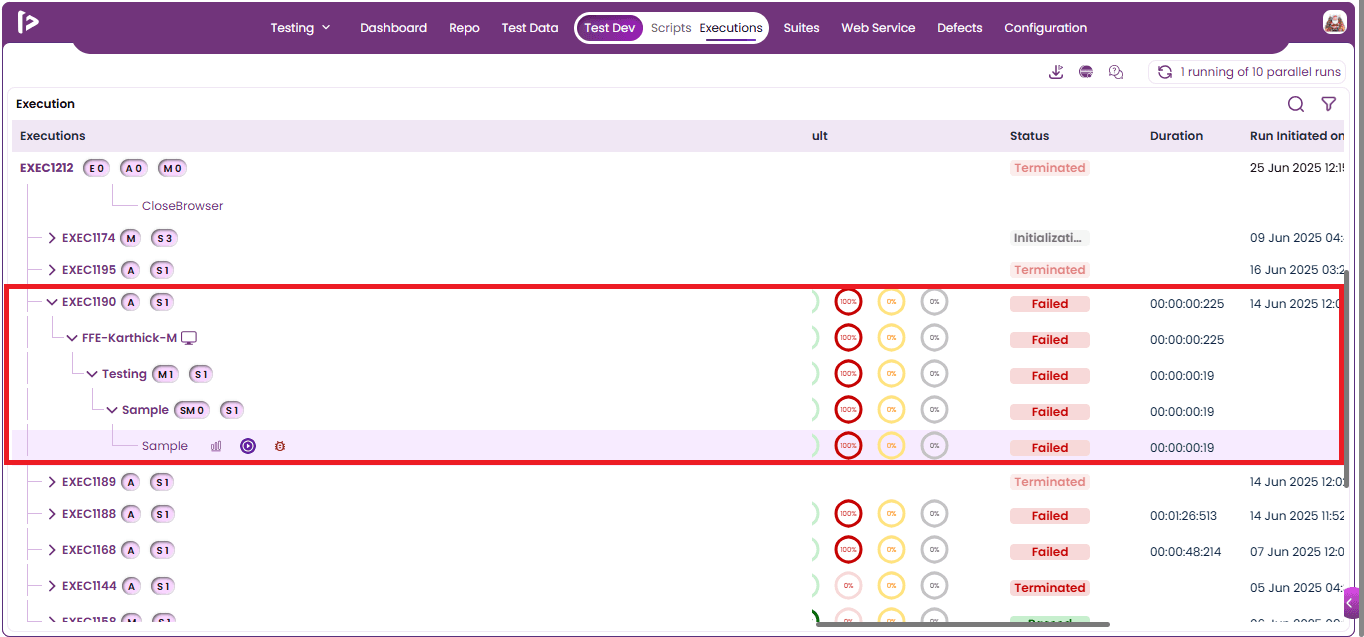The image size is (1364, 637).
Task: Switch to the Scripts tab
Action: click(671, 28)
